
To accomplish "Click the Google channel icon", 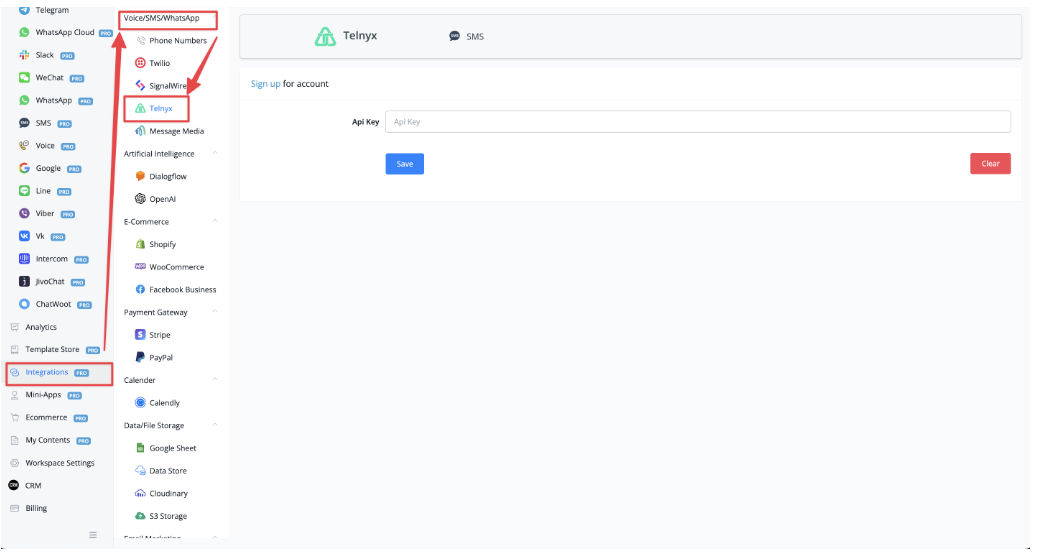I will pyautogui.click(x=25, y=168).
